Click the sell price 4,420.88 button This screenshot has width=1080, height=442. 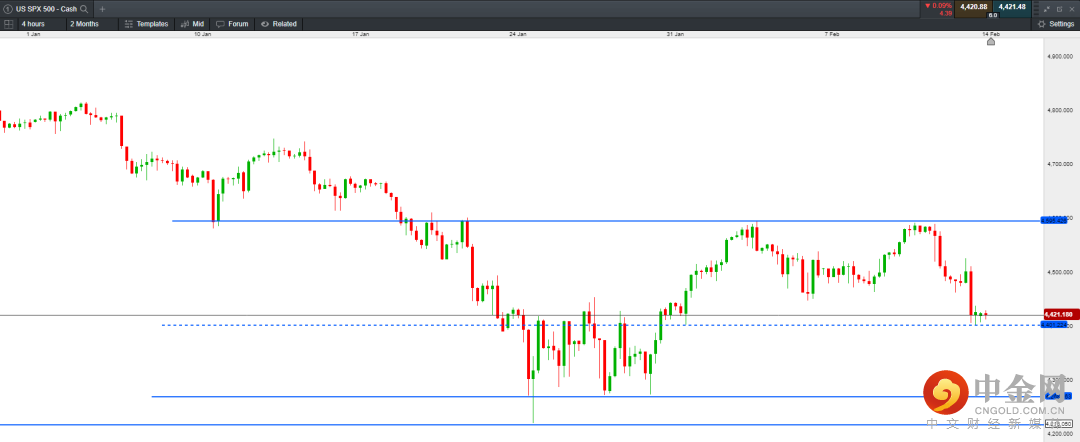pos(973,7)
